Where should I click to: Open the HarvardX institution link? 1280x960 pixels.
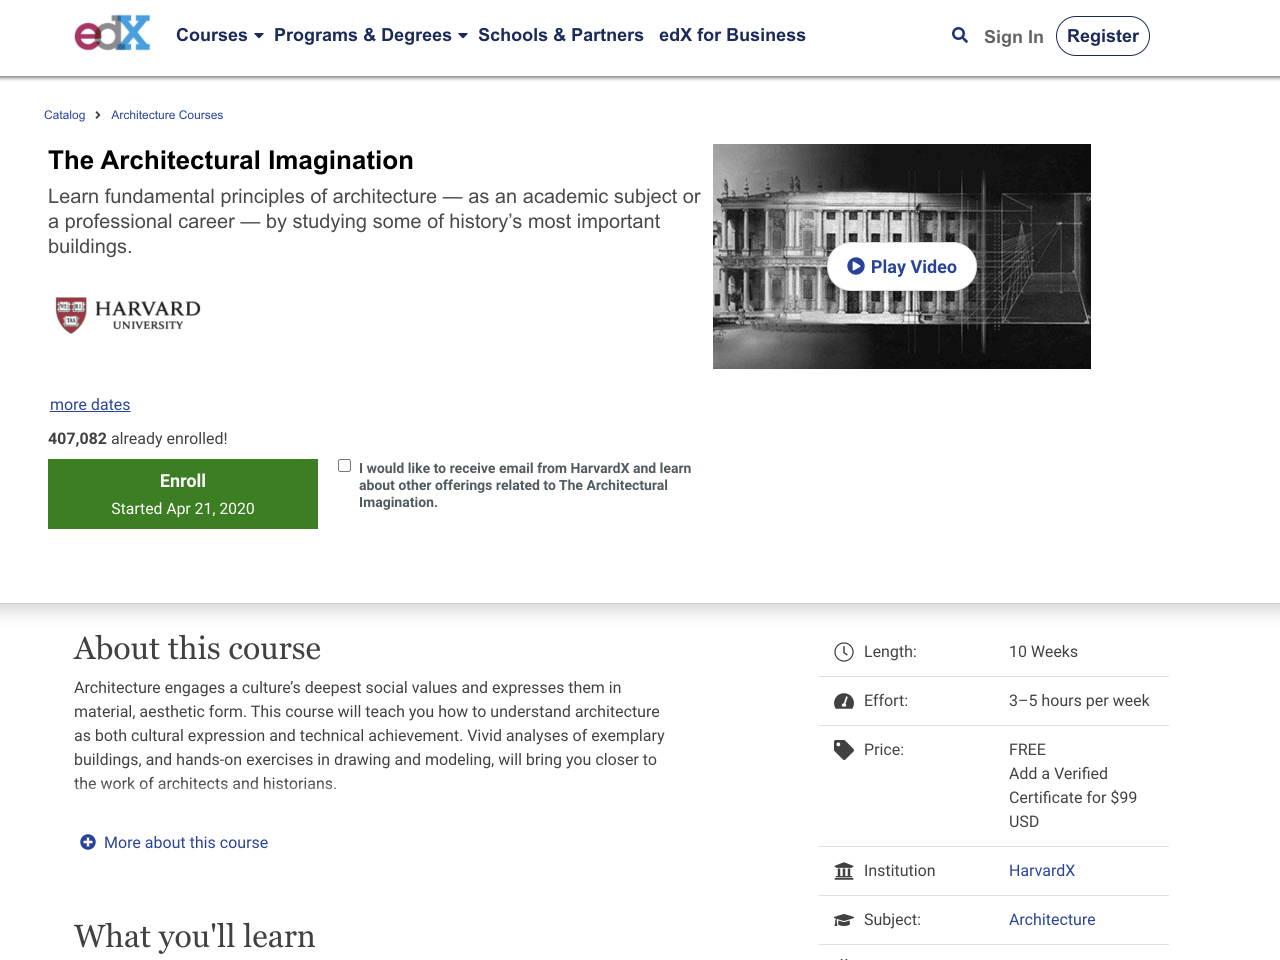[x=1042, y=870]
